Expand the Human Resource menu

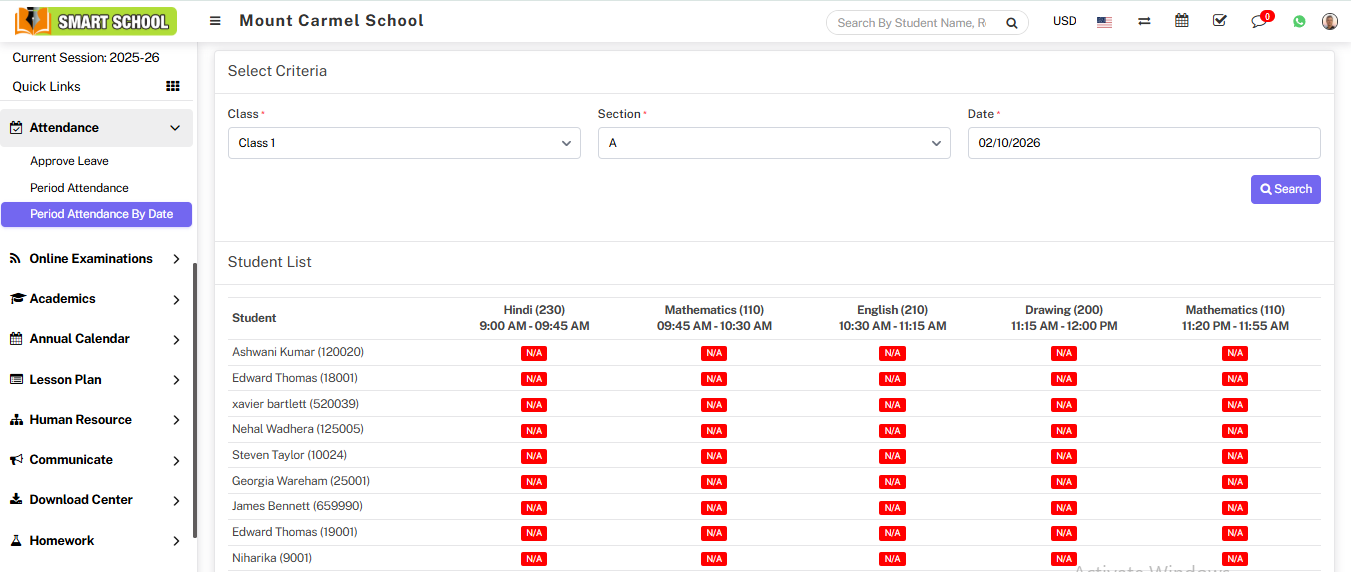pos(96,420)
